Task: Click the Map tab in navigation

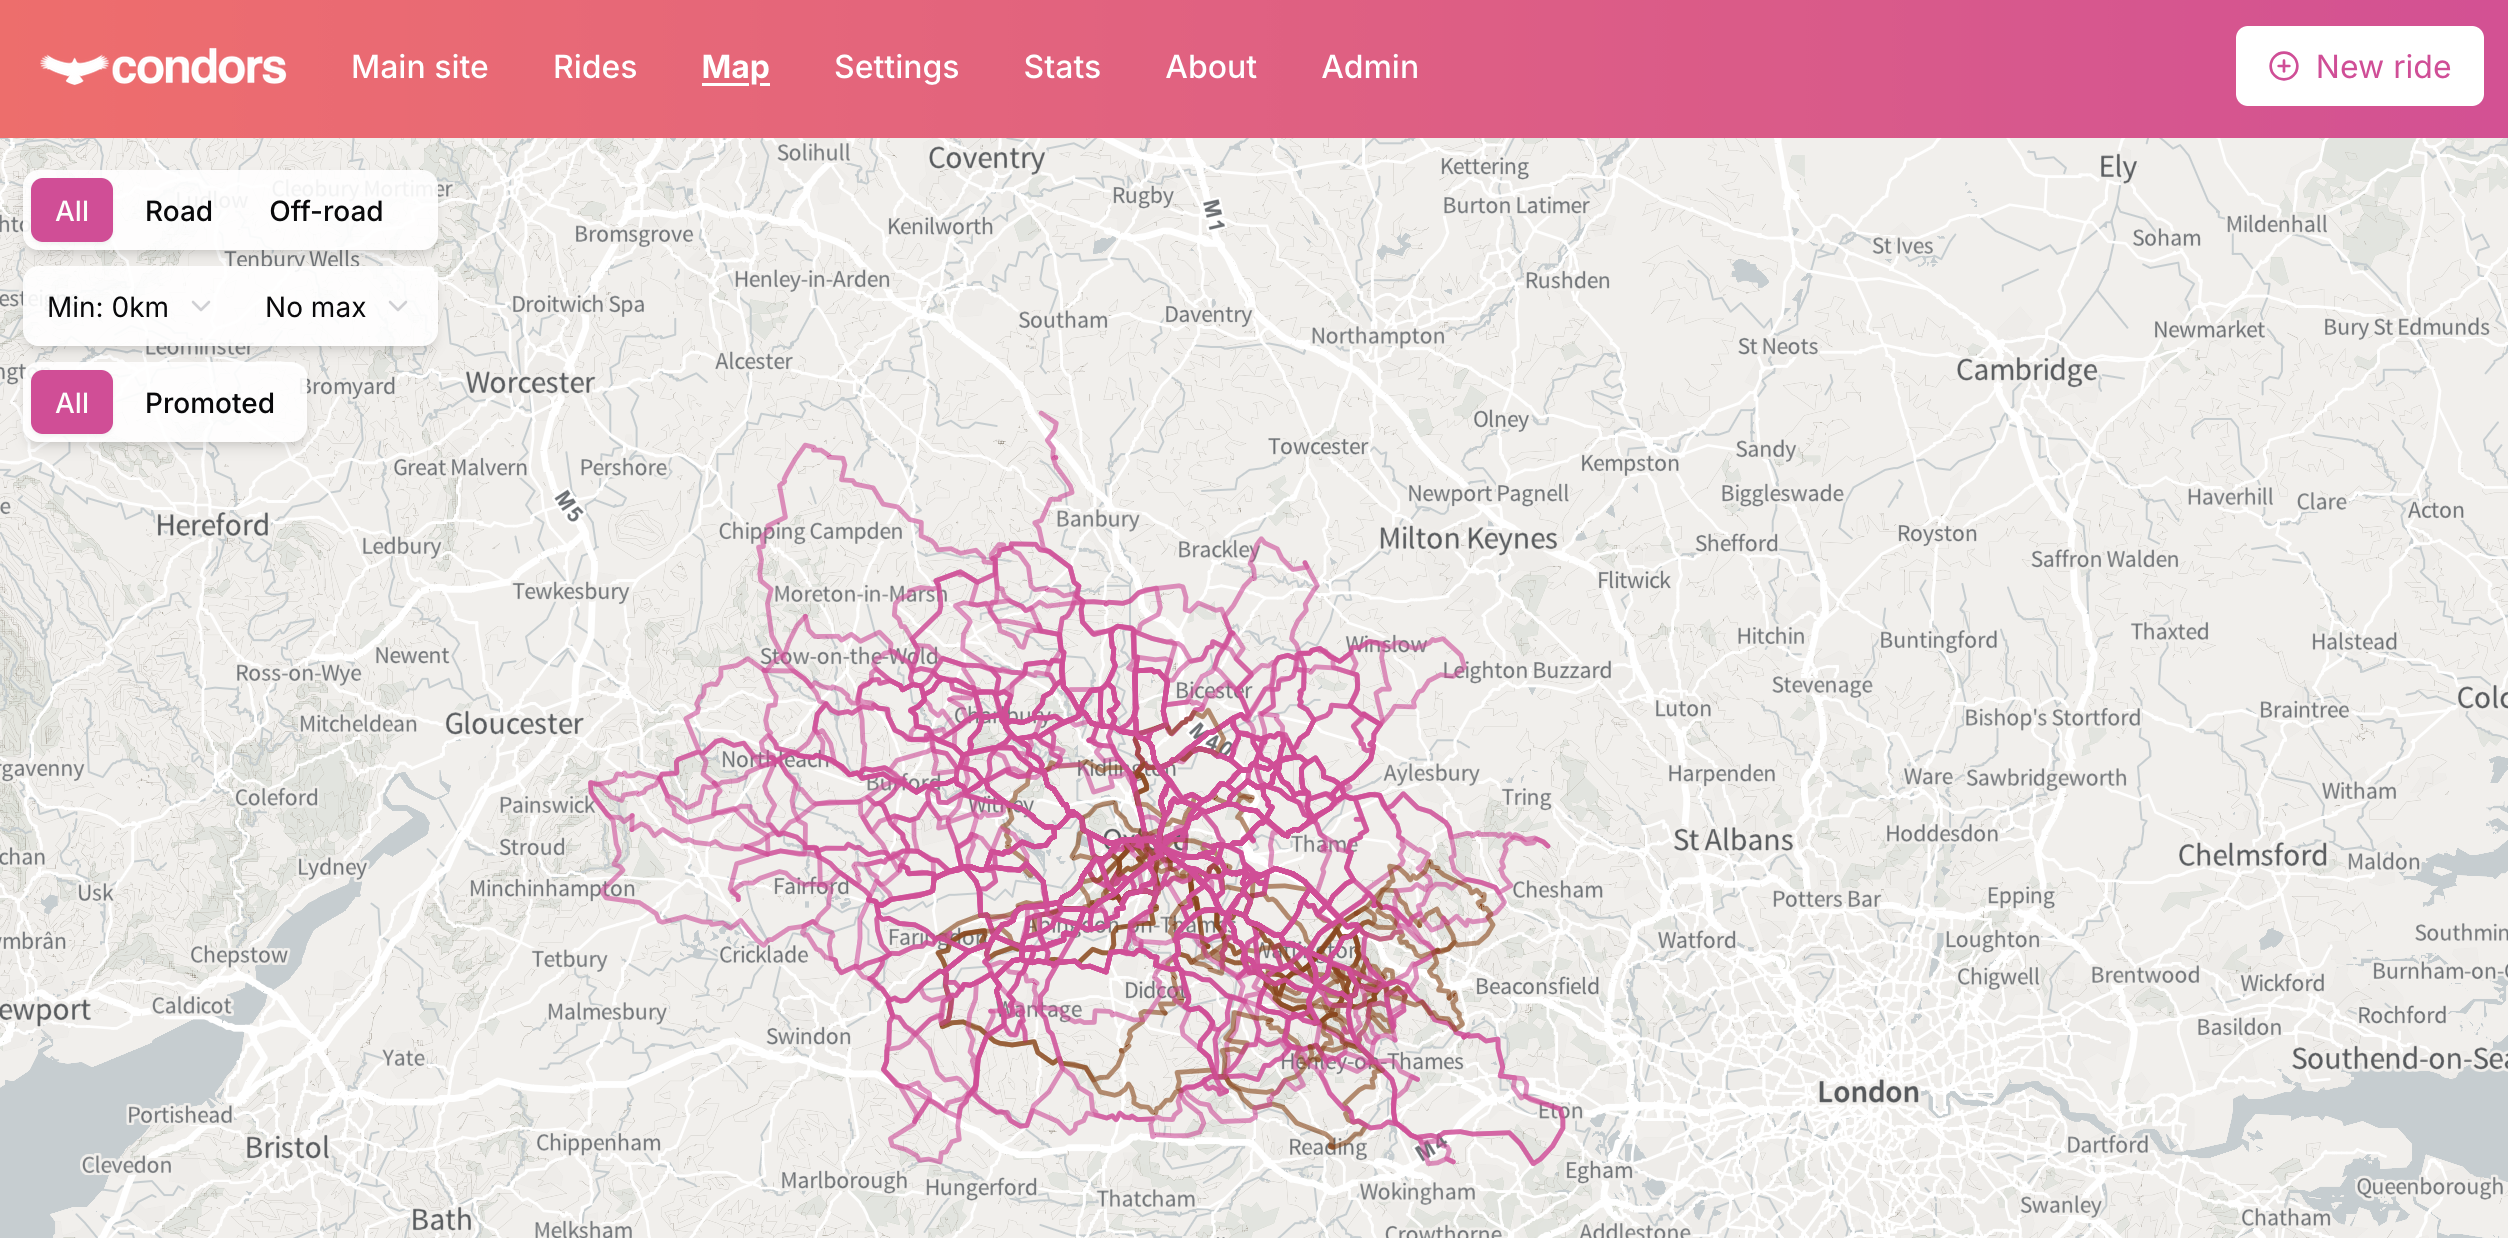Action: click(x=735, y=67)
